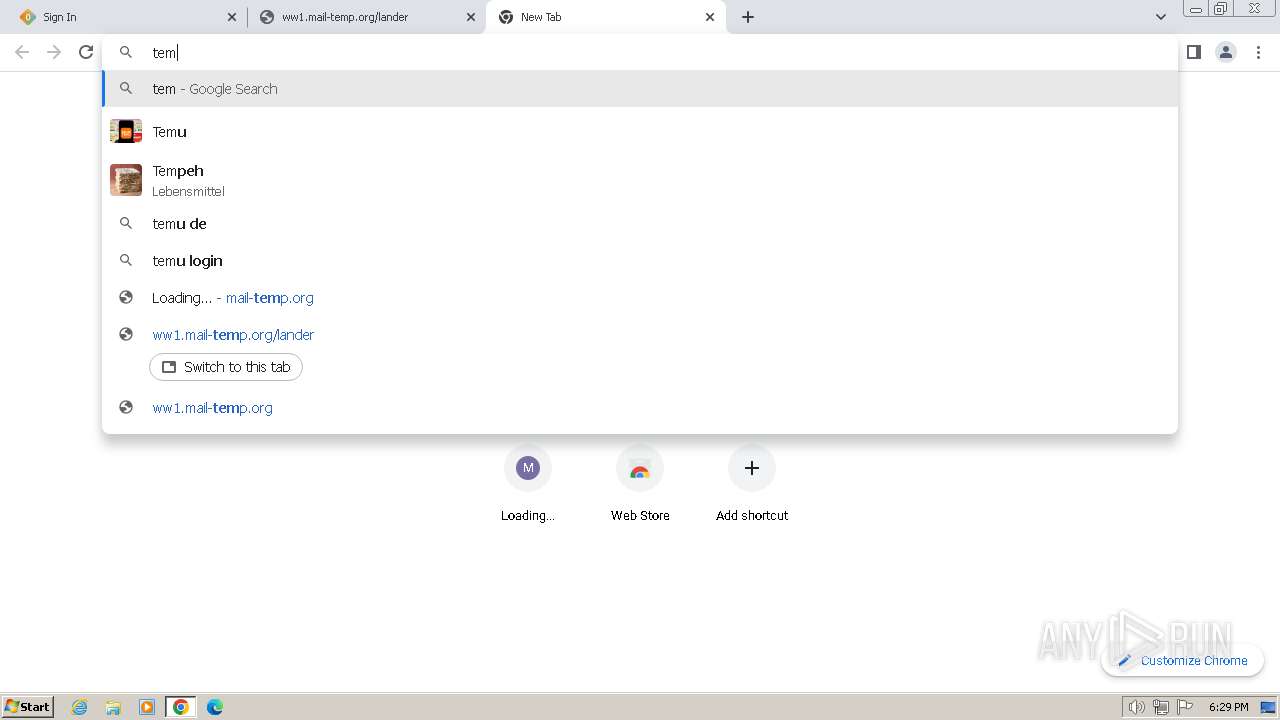1280x720 pixels.
Task: Open the side panel icon
Action: pyautogui.click(x=1194, y=52)
